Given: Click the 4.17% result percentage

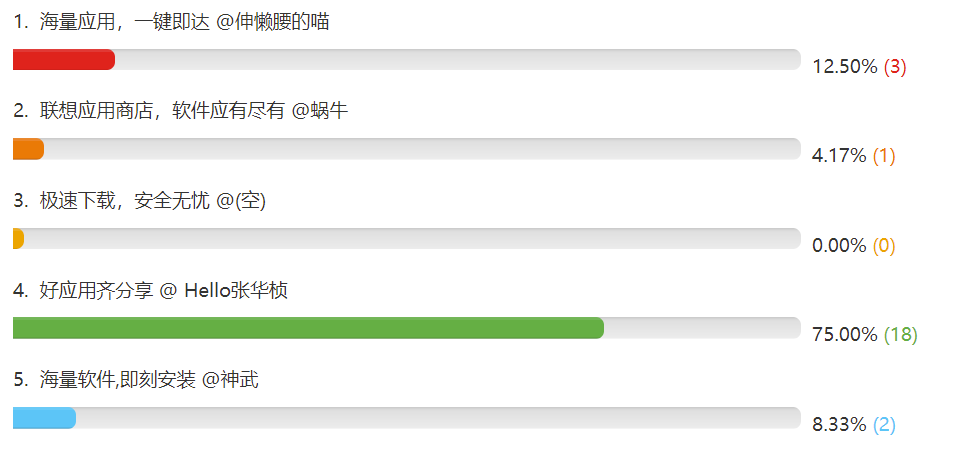Looking at the screenshot, I should point(839,156).
